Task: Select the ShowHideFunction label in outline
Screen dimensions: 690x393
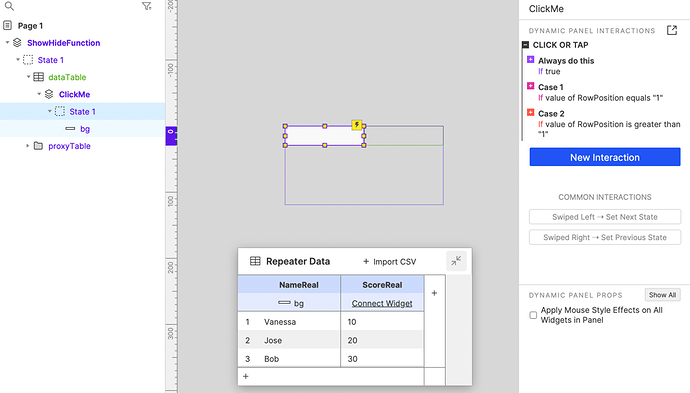Action: click(63, 43)
